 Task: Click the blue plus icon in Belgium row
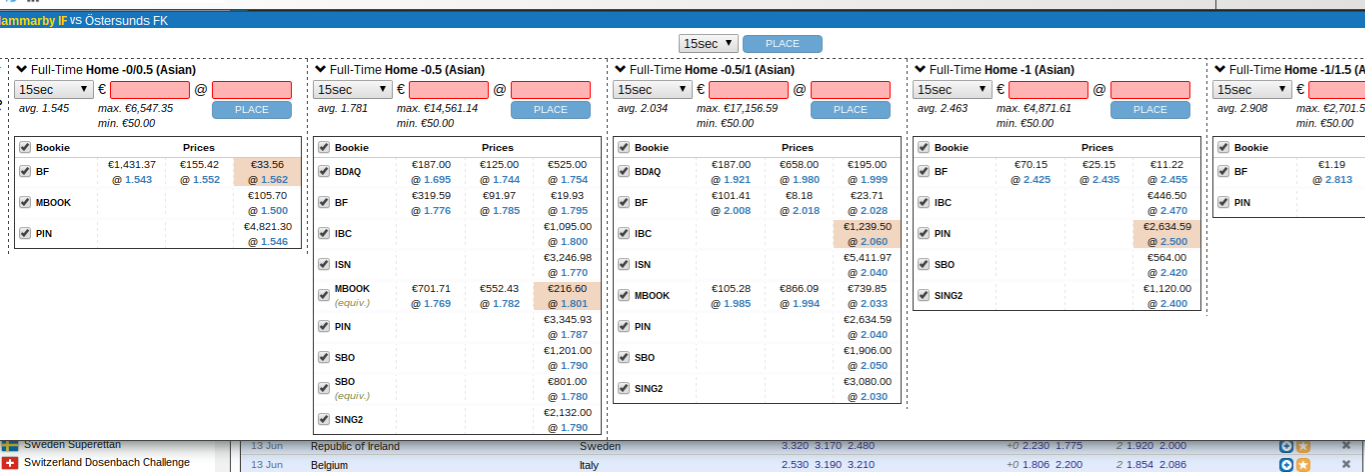[1286, 465]
